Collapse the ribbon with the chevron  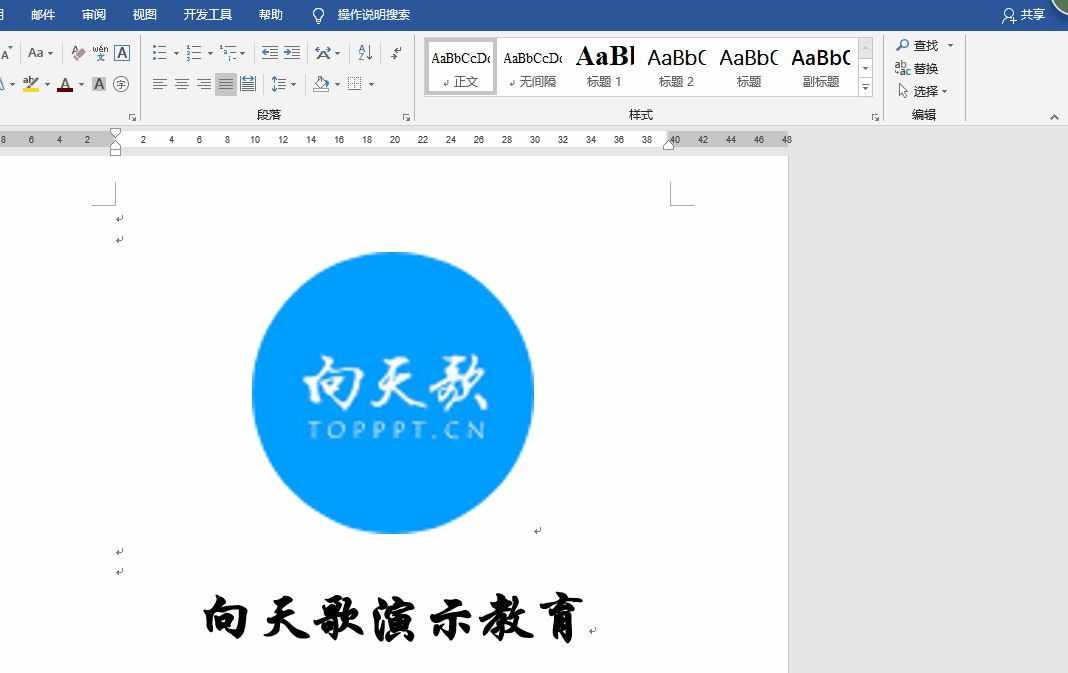pos(1054,117)
